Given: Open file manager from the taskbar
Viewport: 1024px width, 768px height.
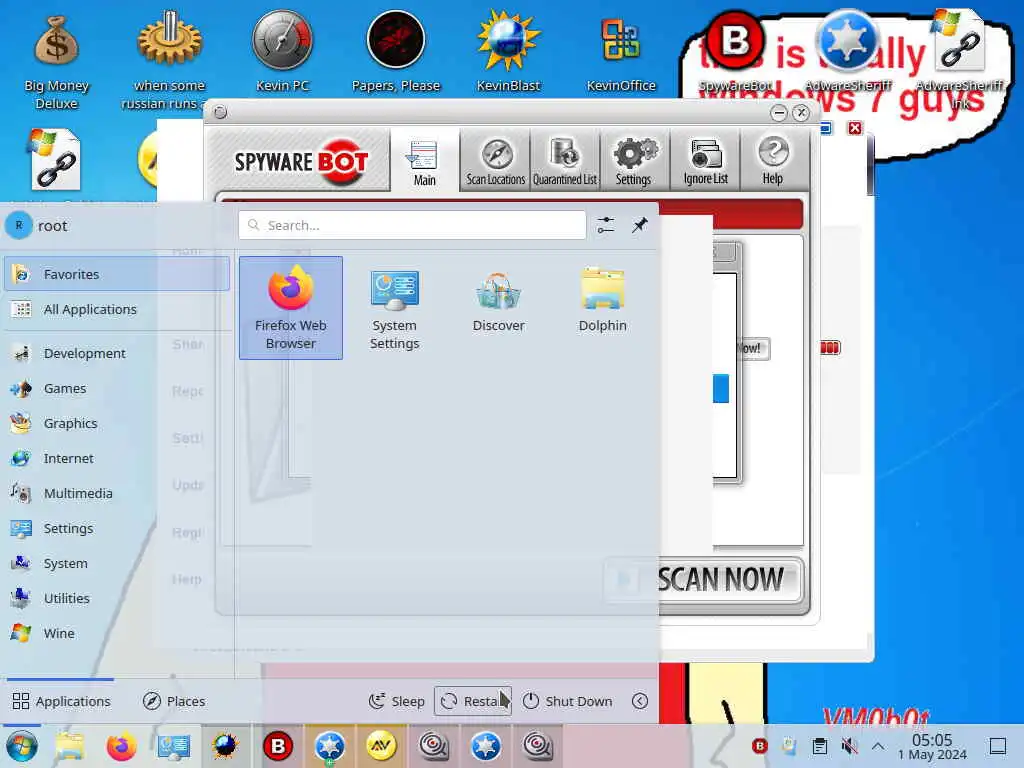Looking at the screenshot, I should point(70,746).
